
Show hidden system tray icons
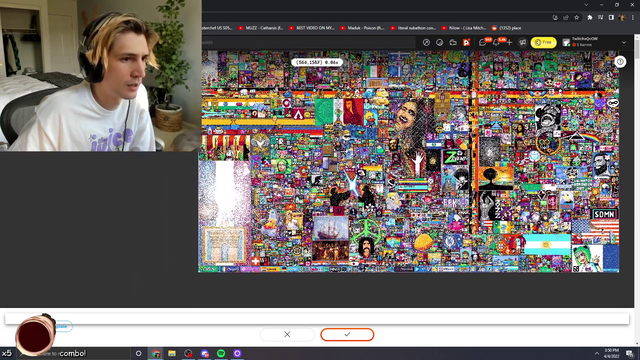coord(597,353)
